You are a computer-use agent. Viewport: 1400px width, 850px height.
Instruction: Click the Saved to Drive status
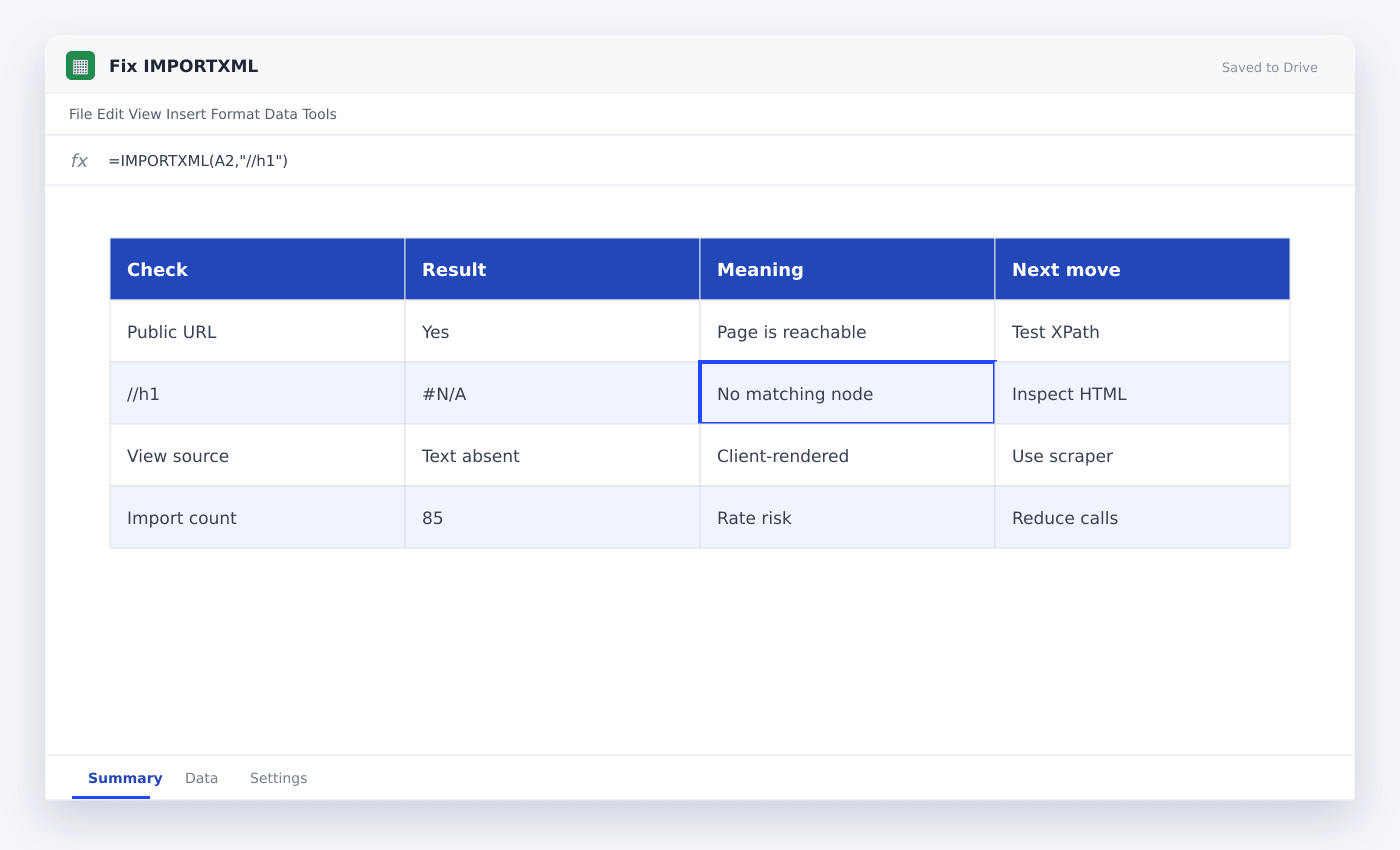coord(1269,67)
